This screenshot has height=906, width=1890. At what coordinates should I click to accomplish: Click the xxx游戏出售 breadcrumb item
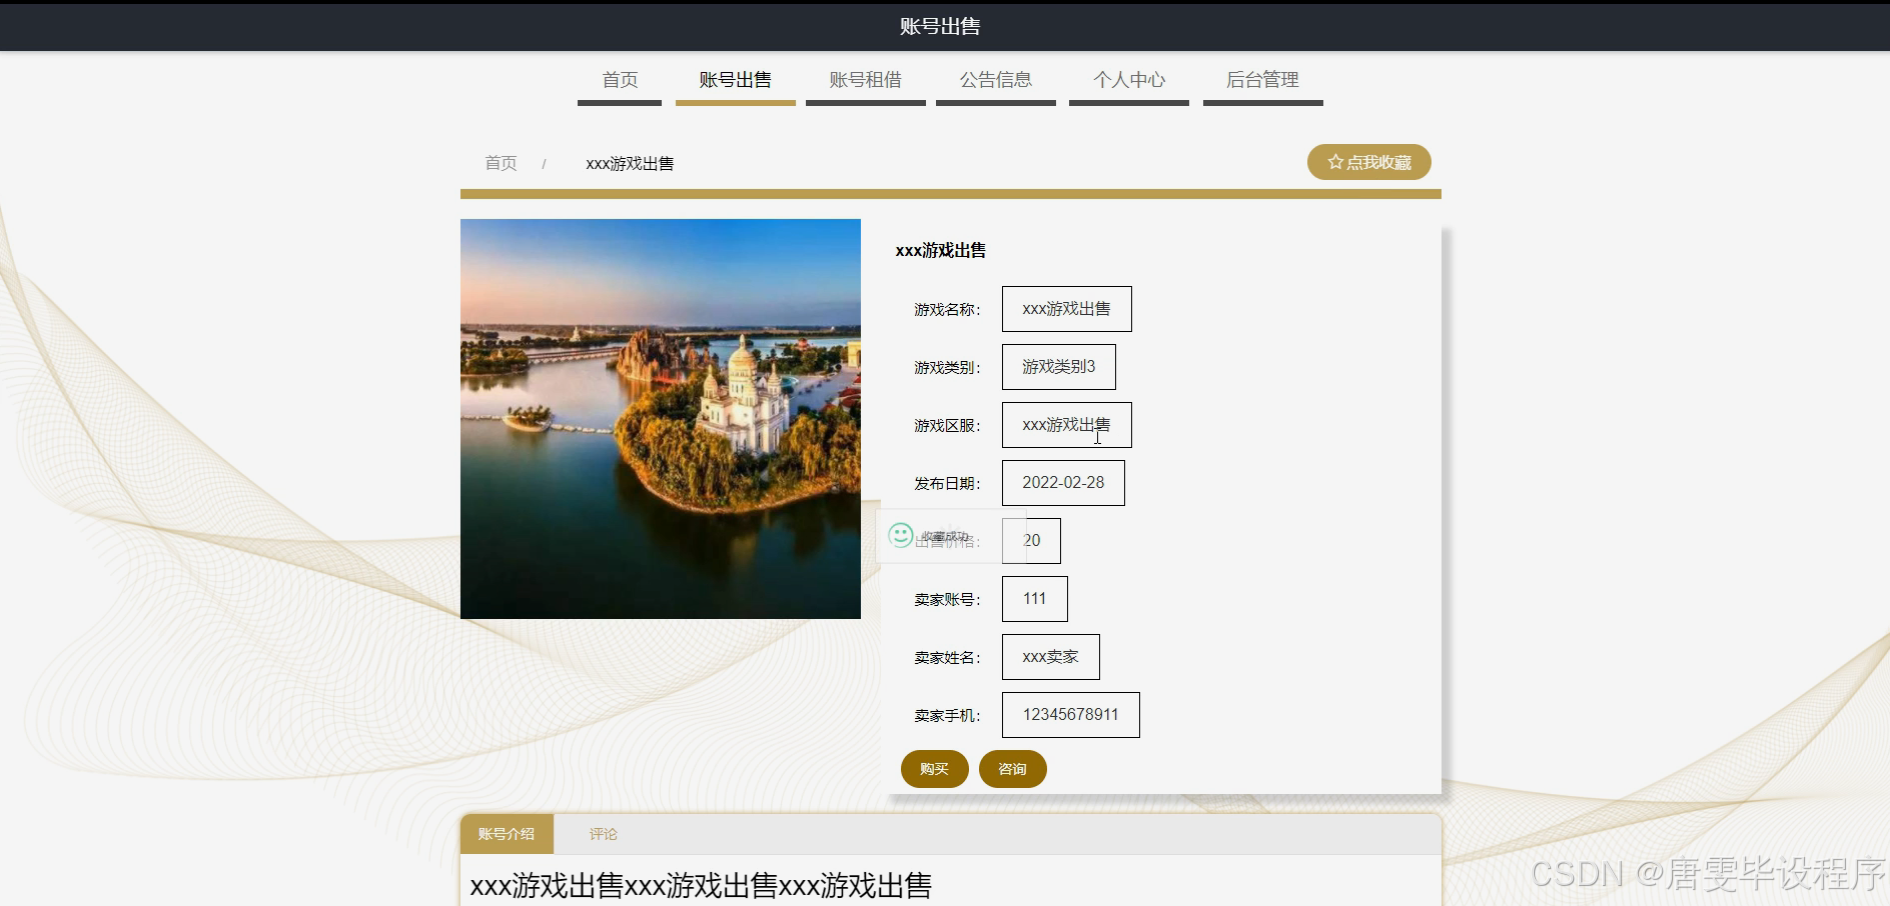tap(630, 163)
